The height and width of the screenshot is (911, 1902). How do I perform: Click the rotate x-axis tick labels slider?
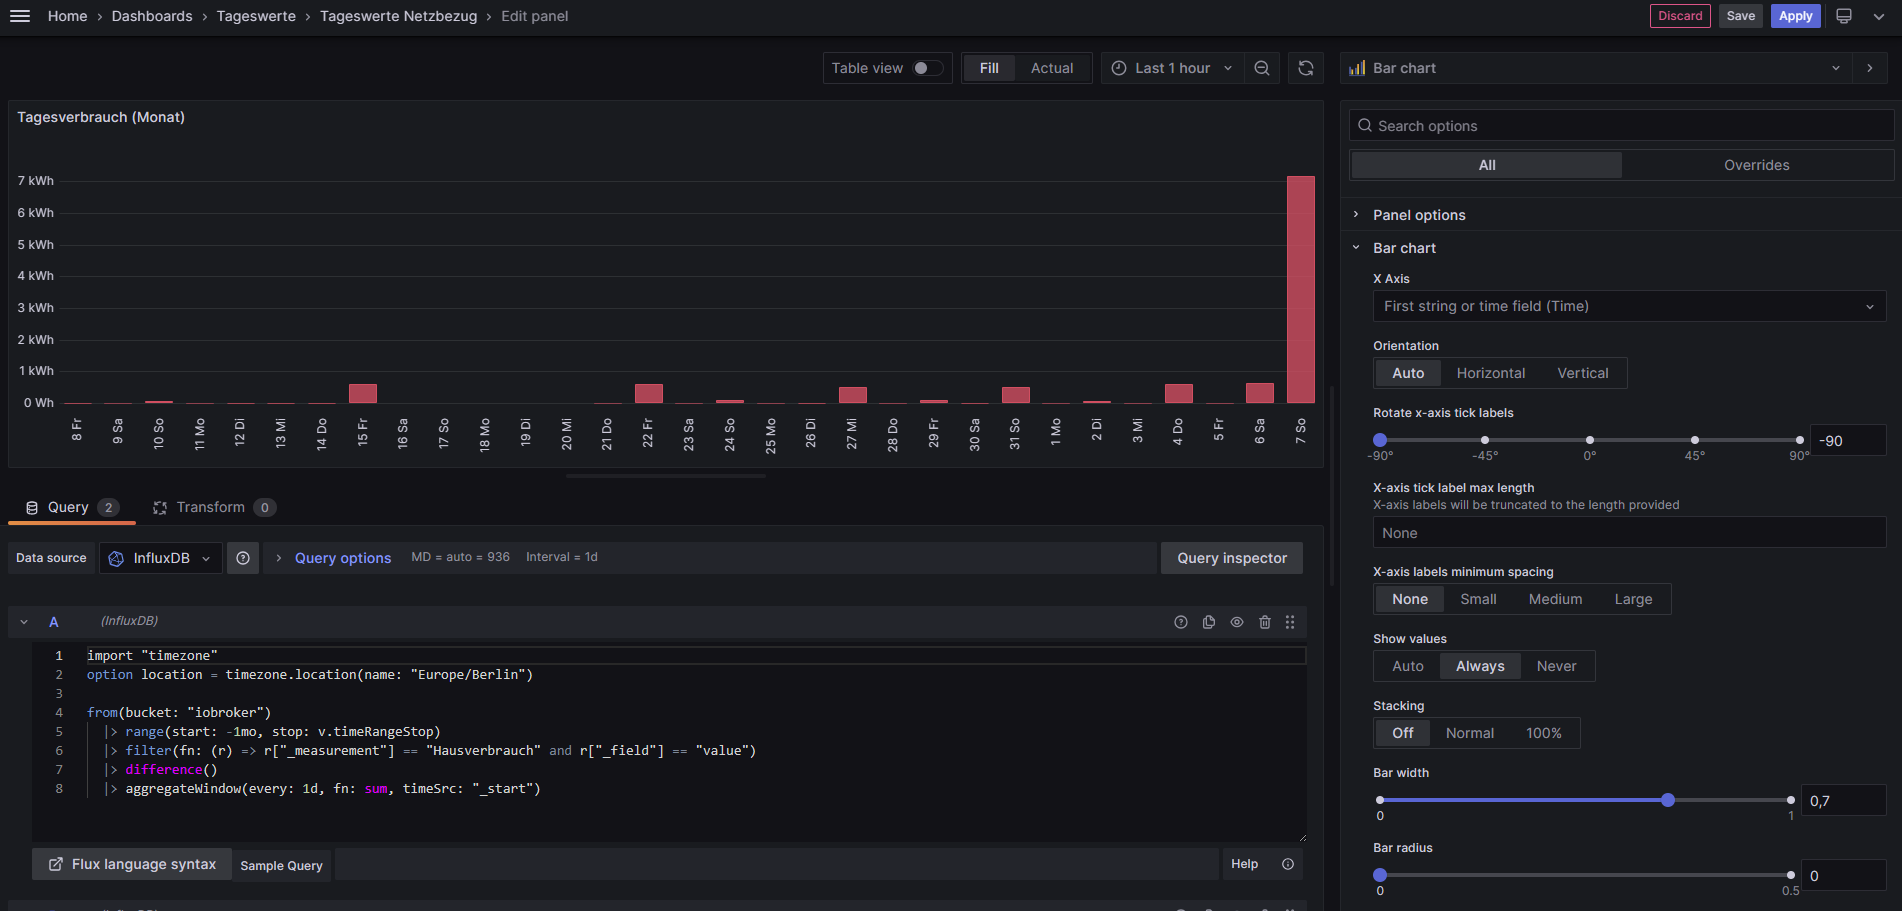click(1590, 440)
